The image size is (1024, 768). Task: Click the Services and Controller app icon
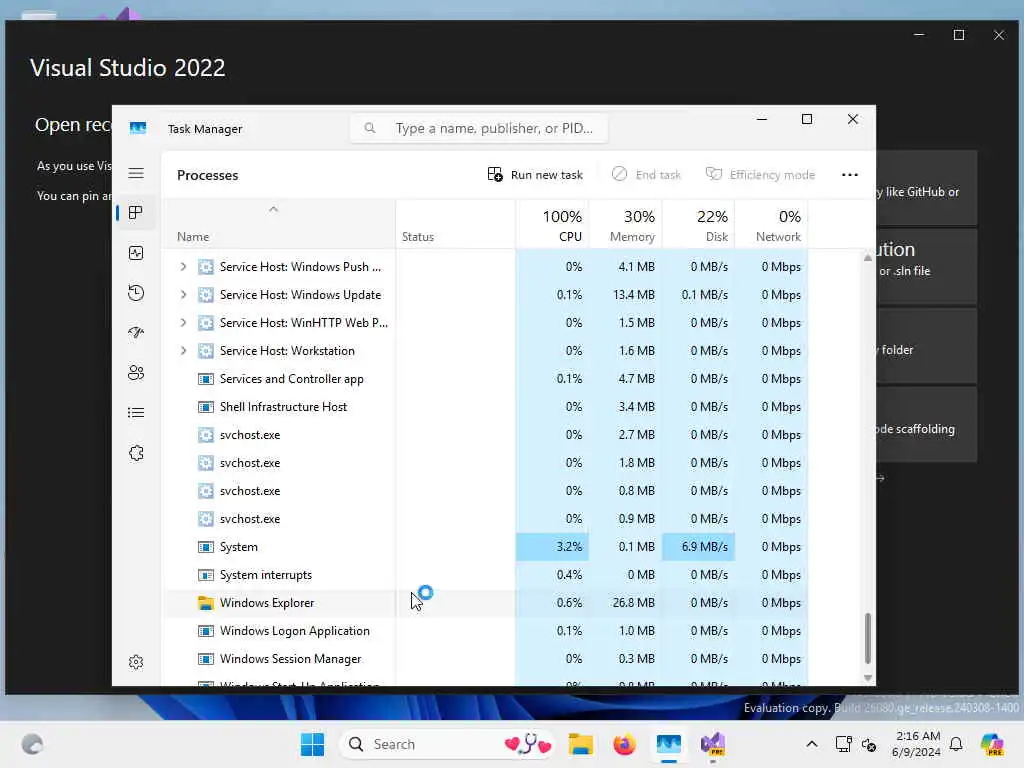206,379
